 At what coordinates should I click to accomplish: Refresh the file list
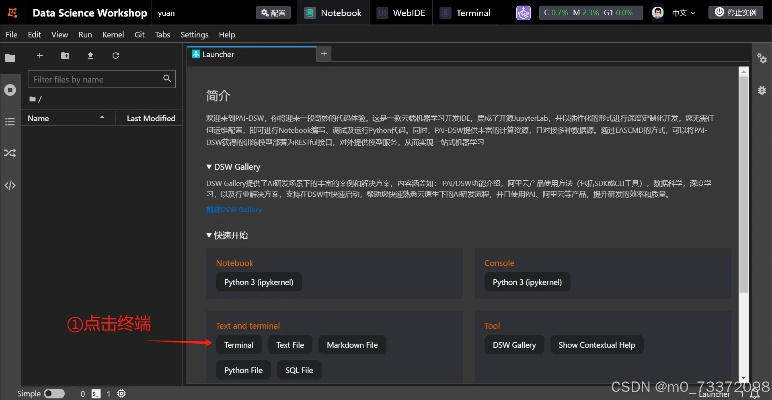pyautogui.click(x=116, y=55)
